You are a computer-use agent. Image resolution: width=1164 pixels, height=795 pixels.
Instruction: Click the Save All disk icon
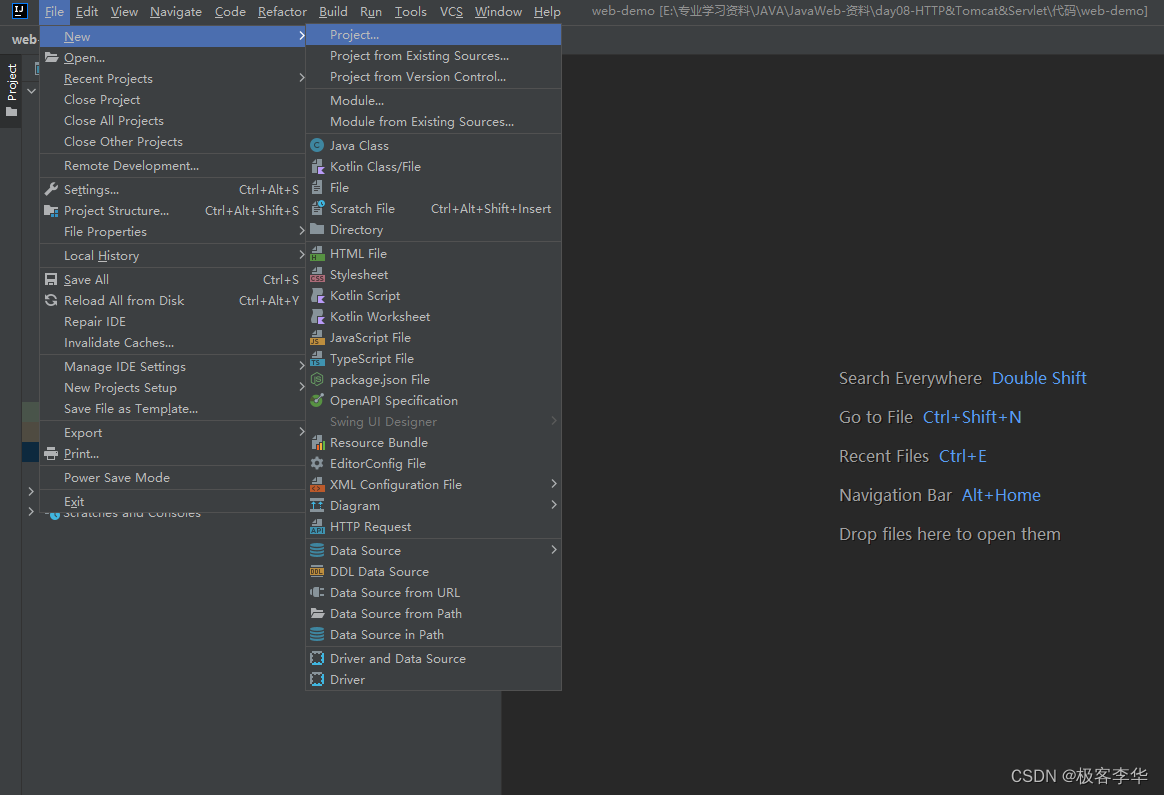(51, 280)
